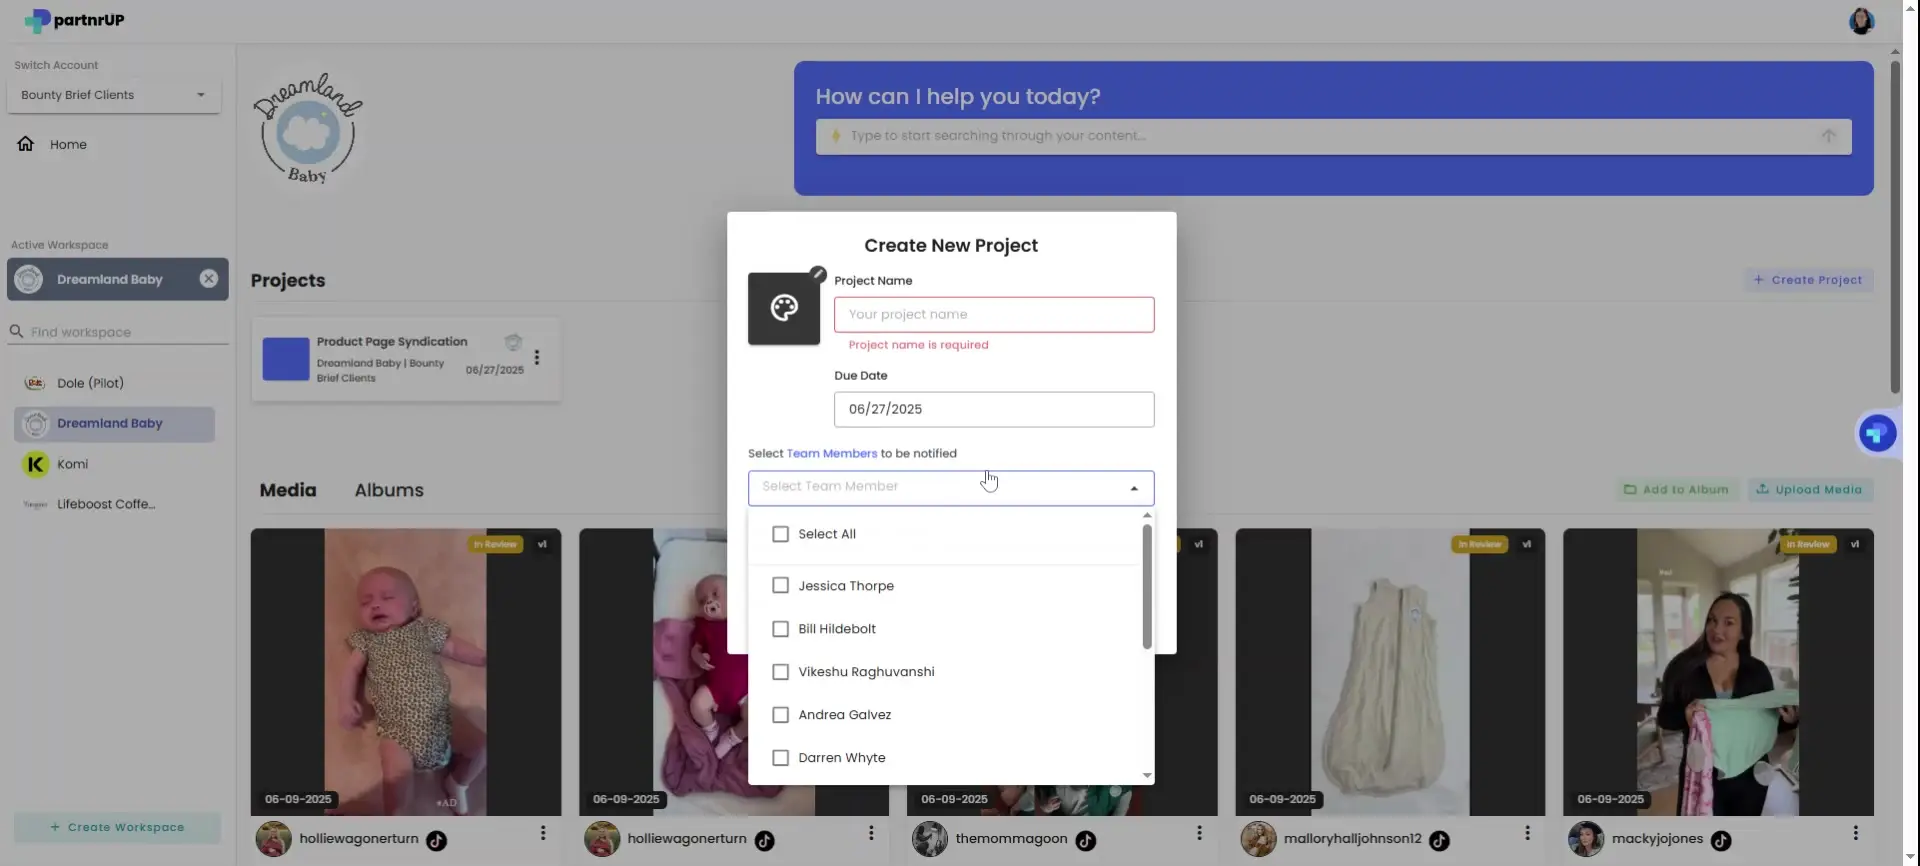The image size is (1920, 866).
Task: Click the main page vertical scrollbar
Action: pyautogui.click(x=1895, y=227)
